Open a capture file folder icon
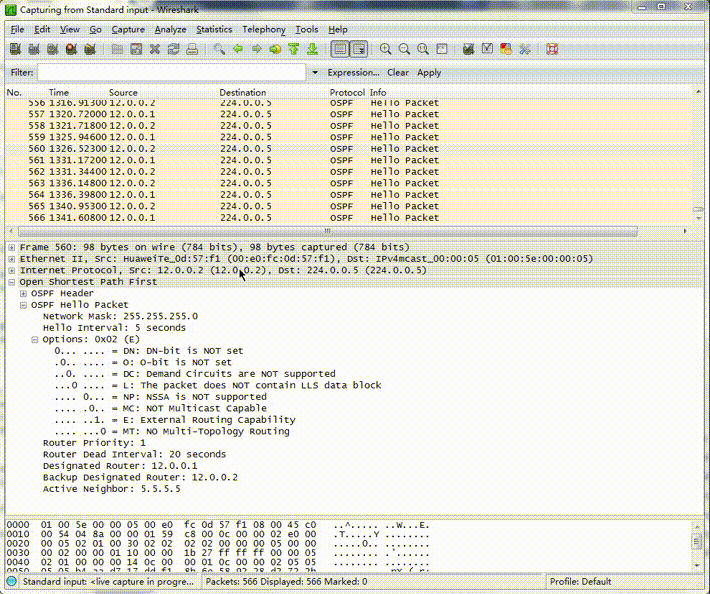Image resolution: width=710 pixels, height=594 pixels. [117, 49]
